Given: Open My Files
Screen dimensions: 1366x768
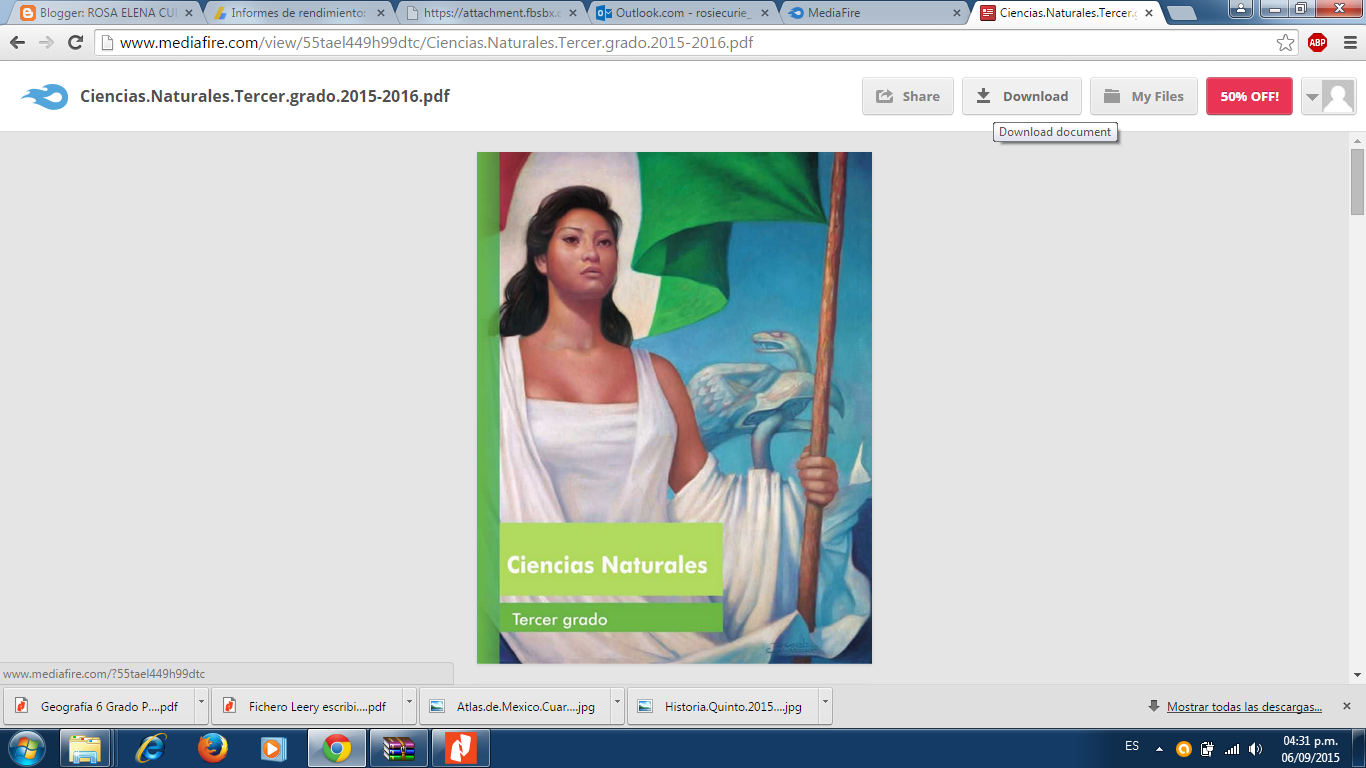Looking at the screenshot, I should pyautogui.click(x=1144, y=97).
